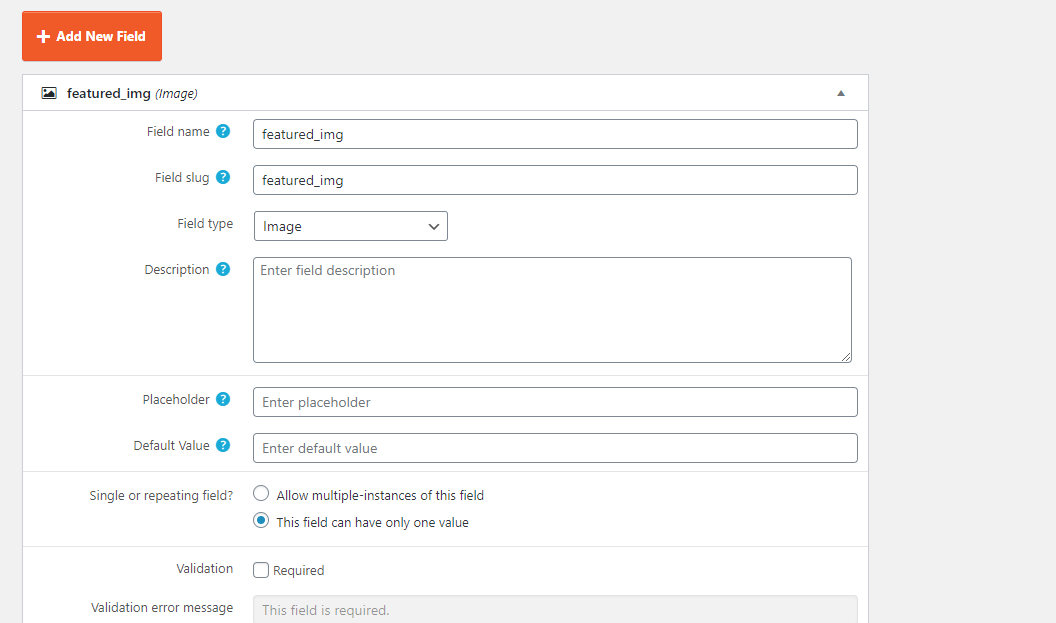1056x623 pixels.
Task: Click the featured_img (Image) header title
Action: click(x=132, y=94)
